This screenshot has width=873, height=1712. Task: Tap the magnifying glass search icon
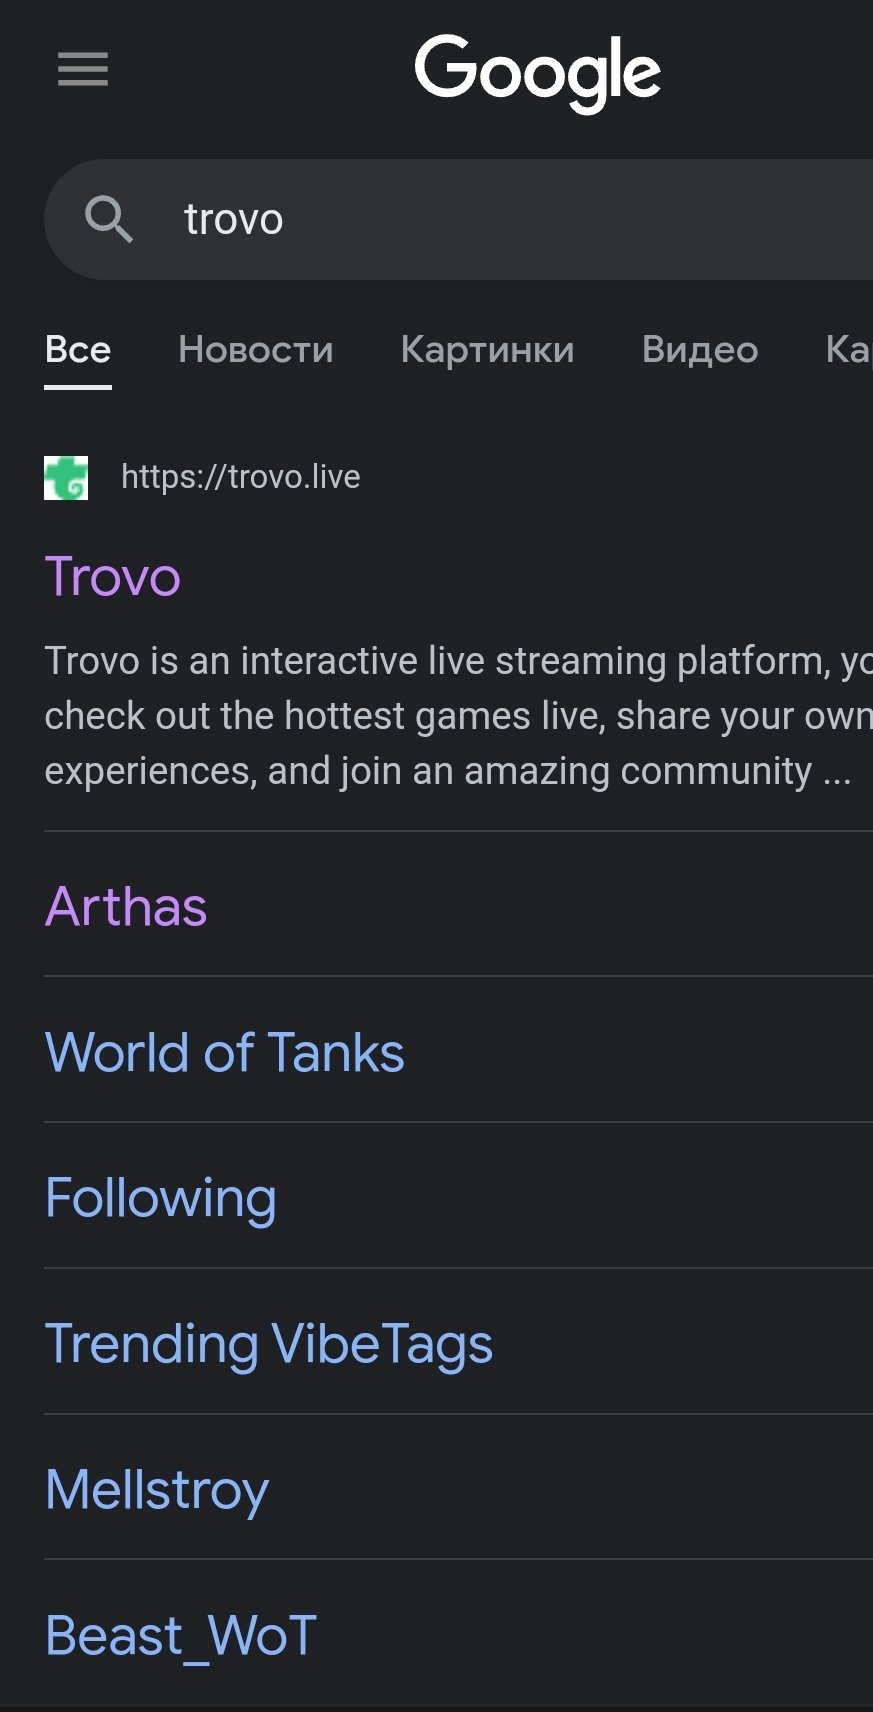point(108,219)
